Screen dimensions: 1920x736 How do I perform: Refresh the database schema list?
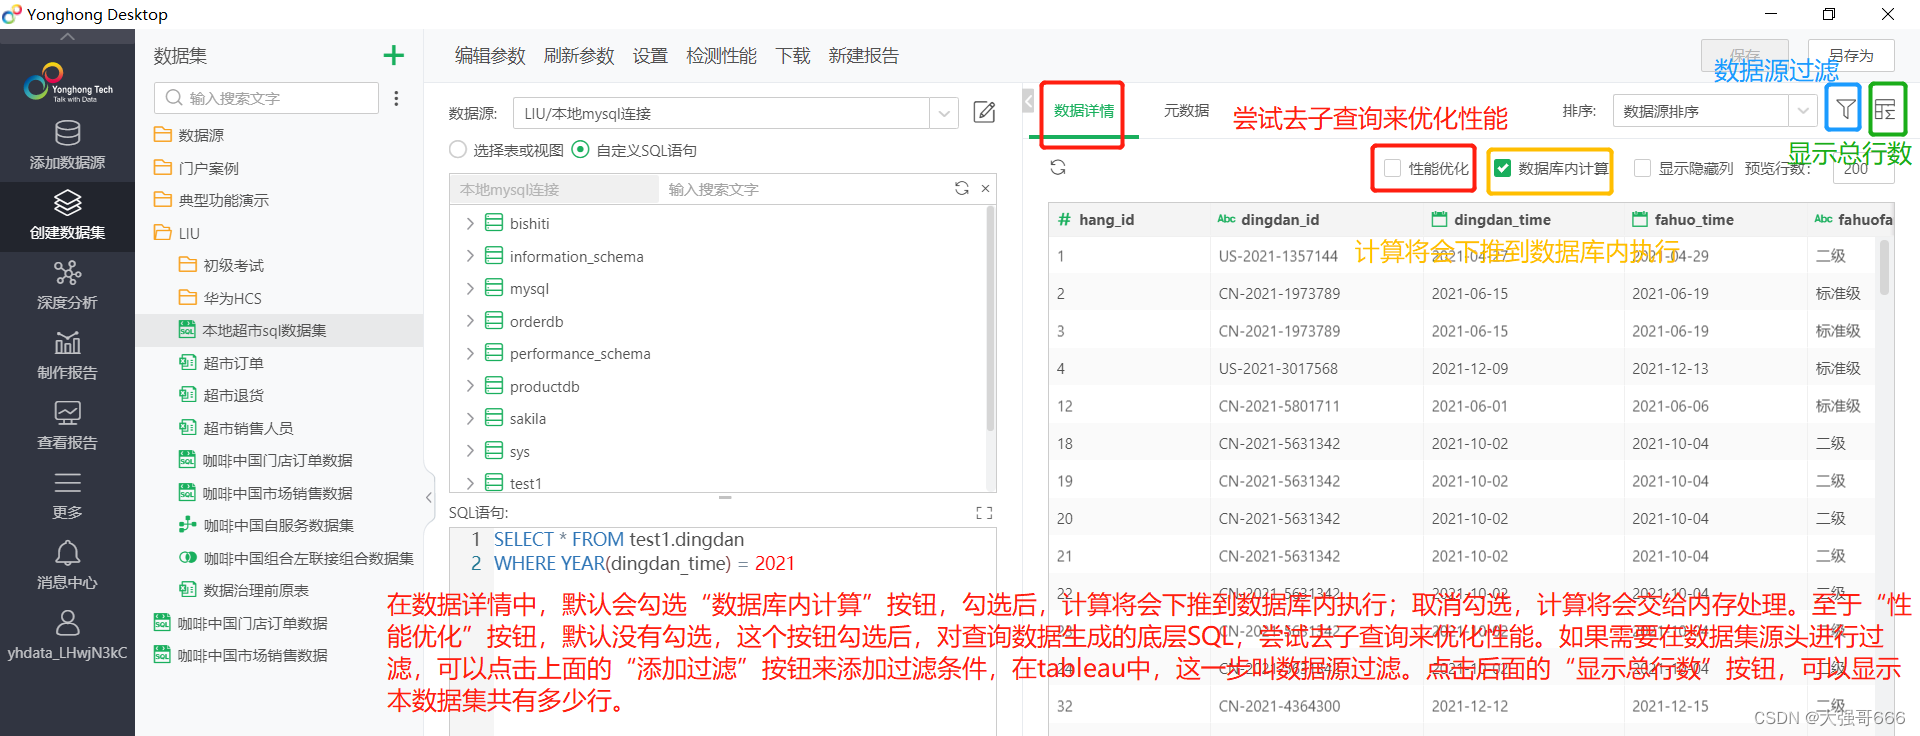pyautogui.click(x=962, y=188)
